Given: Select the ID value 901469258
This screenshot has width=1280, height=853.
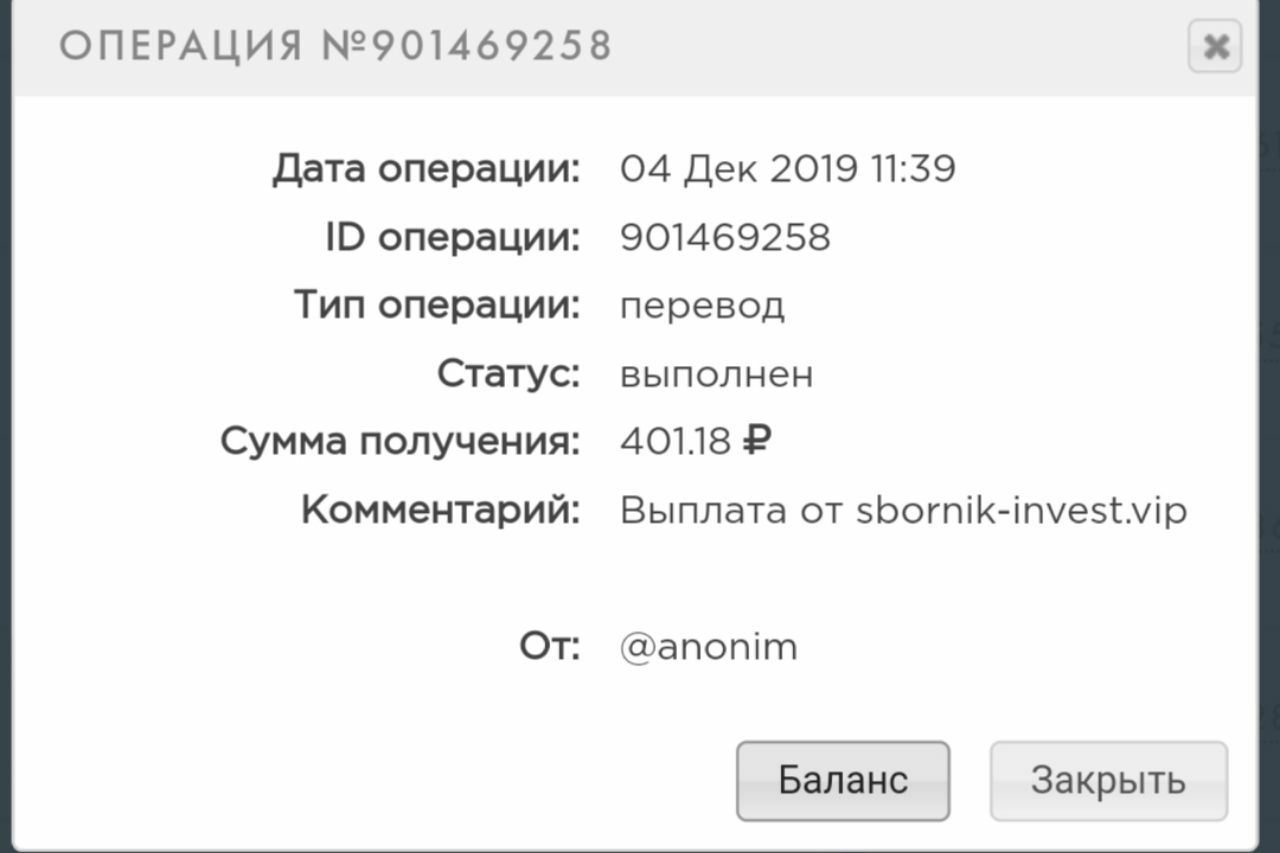Looking at the screenshot, I should tap(725, 237).
